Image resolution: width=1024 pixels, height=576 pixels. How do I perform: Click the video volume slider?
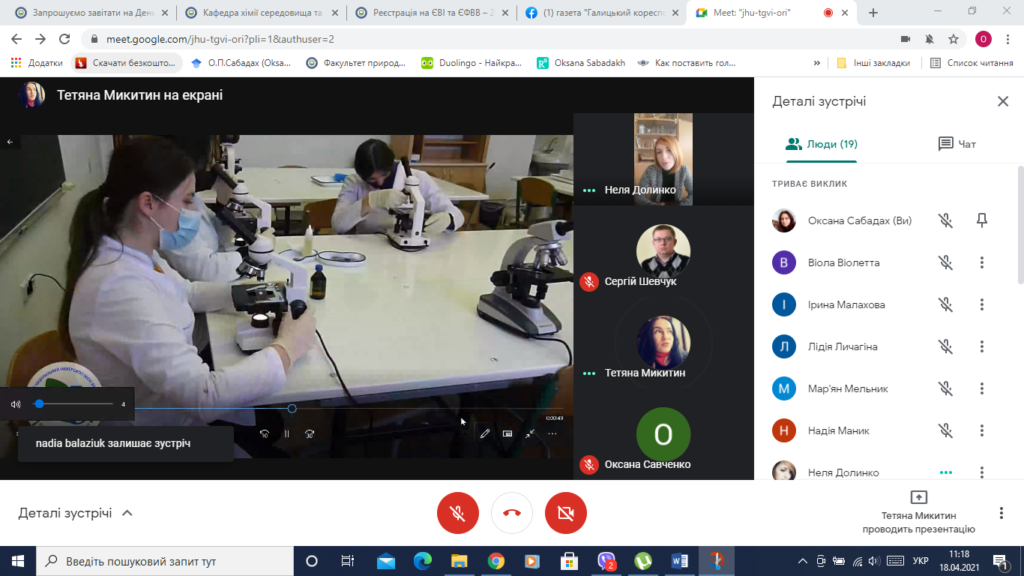pyautogui.click(x=75, y=404)
